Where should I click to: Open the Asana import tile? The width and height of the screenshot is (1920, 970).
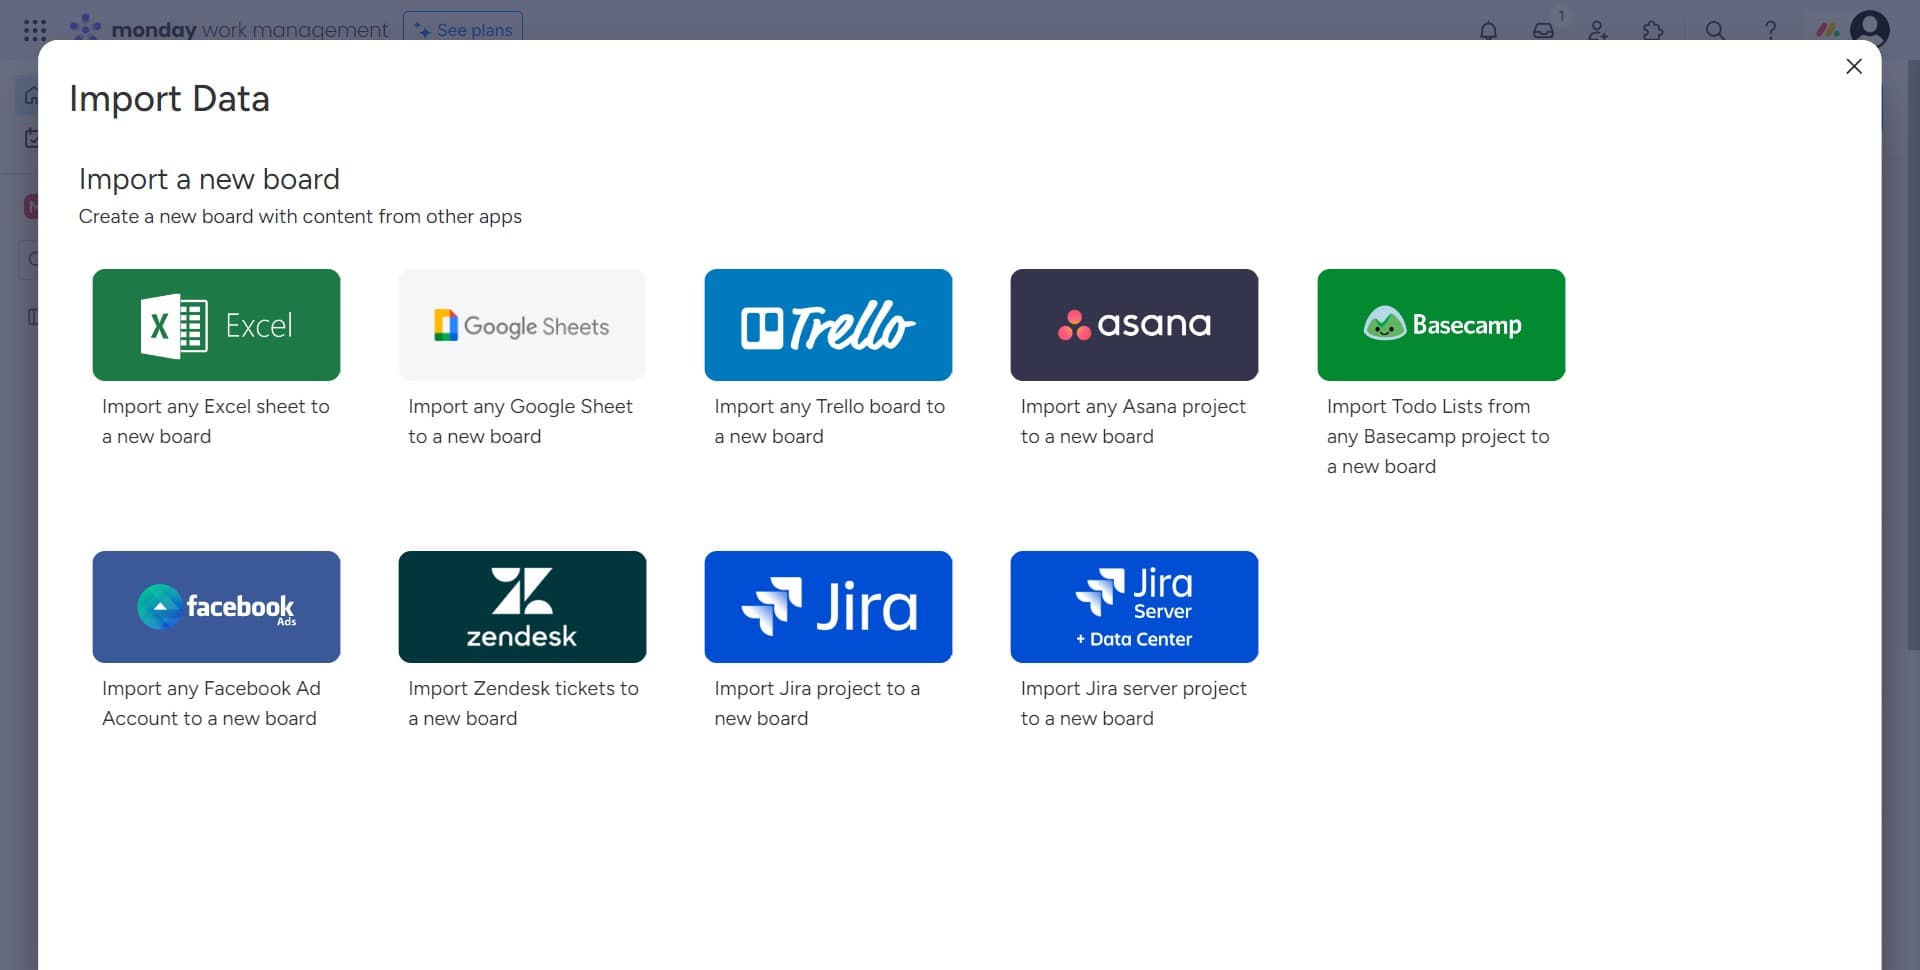pyautogui.click(x=1134, y=325)
